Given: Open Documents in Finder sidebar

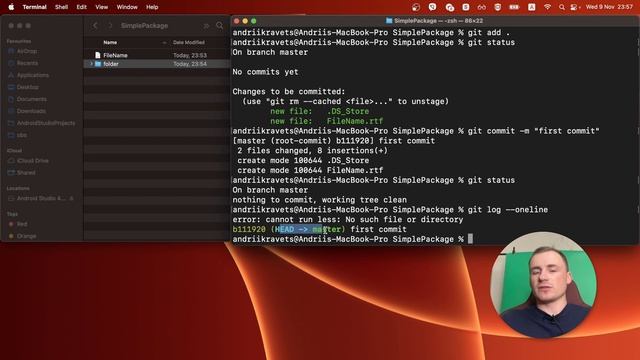Looking at the screenshot, I should (x=31, y=99).
